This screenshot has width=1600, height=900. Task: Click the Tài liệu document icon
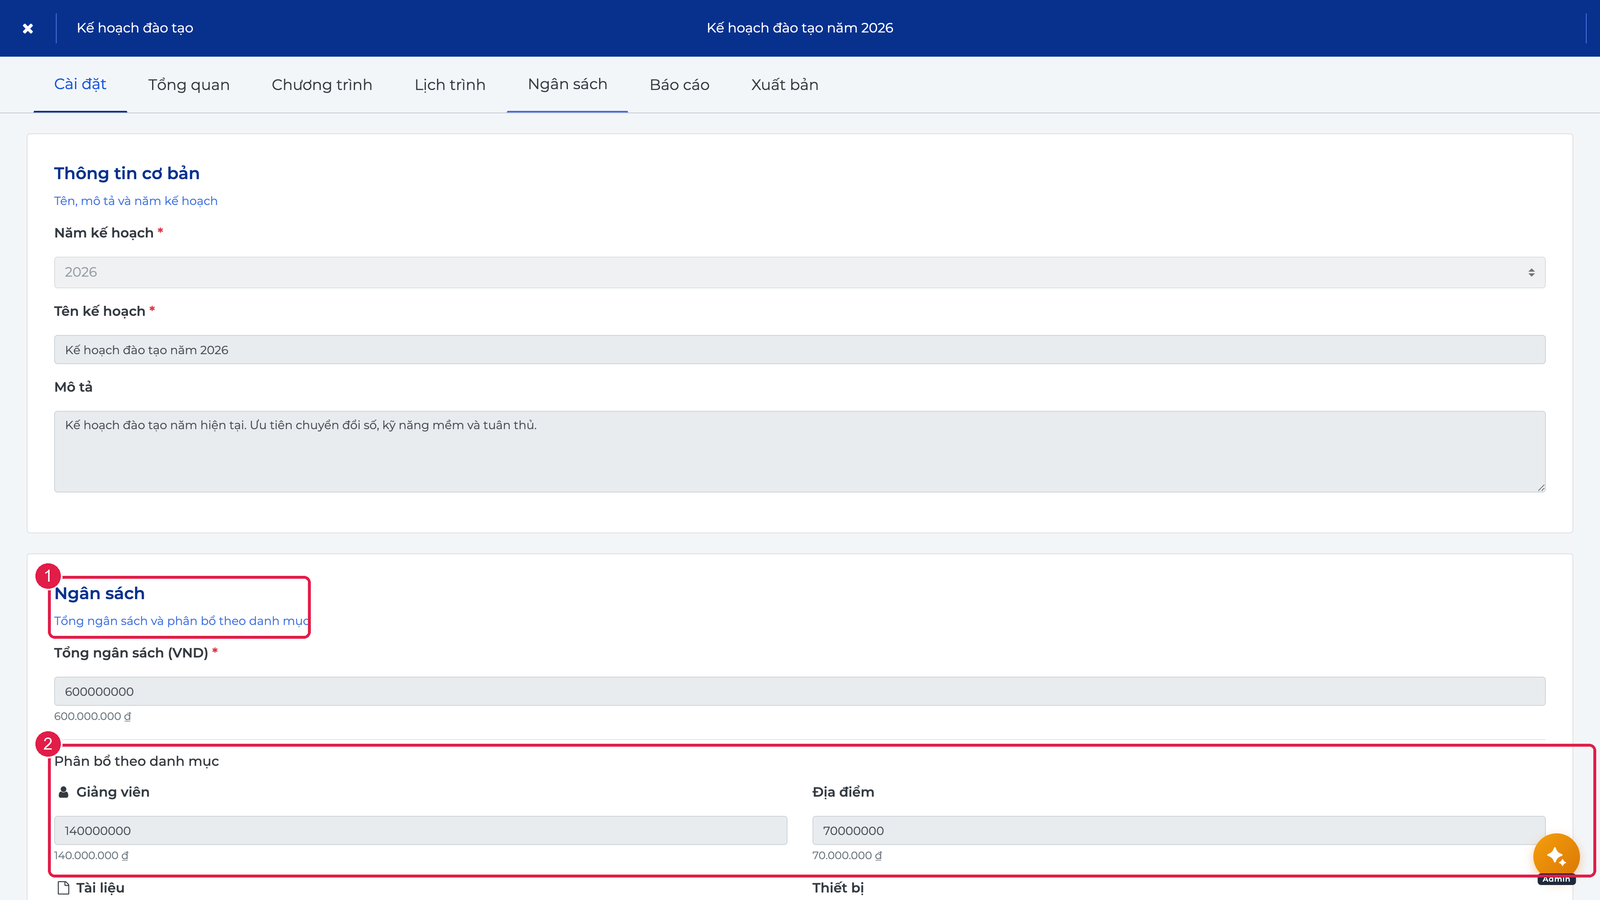[64, 888]
